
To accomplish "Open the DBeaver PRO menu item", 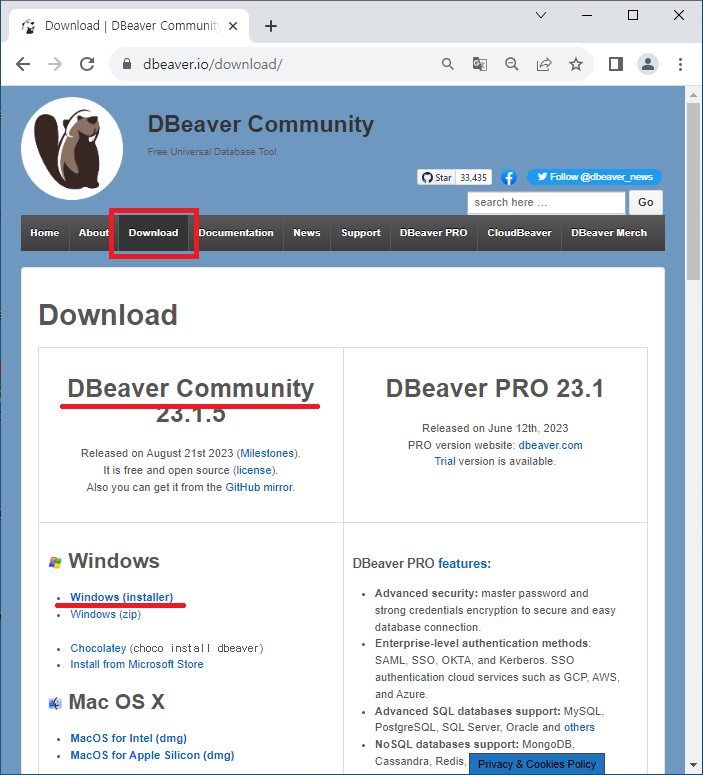I will pyautogui.click(x=434, y=233).
